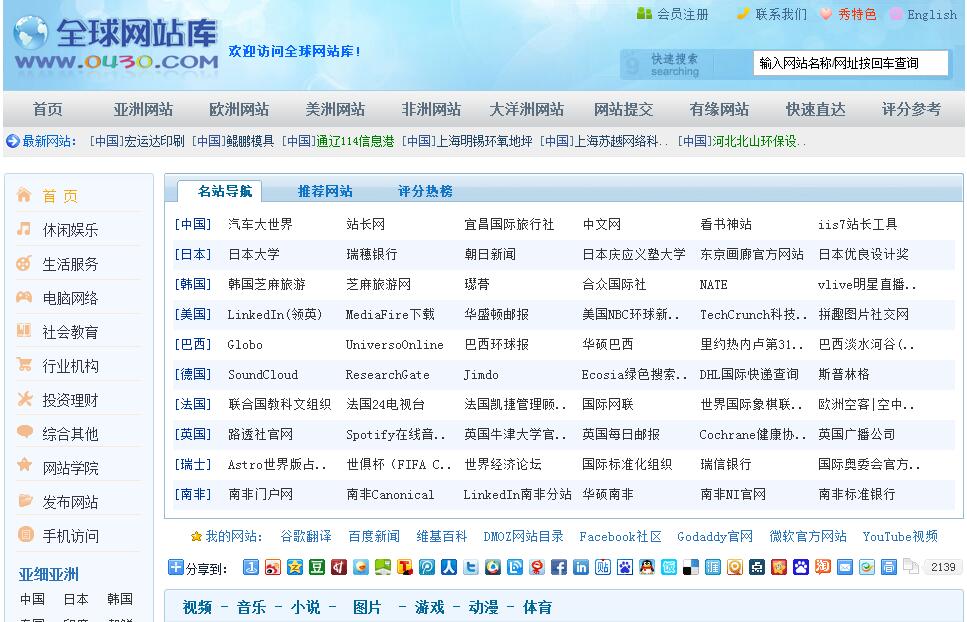Open 亚洲网站 in the top navigation bar
Screen dimensions: 967x622
tap(143, 109)
